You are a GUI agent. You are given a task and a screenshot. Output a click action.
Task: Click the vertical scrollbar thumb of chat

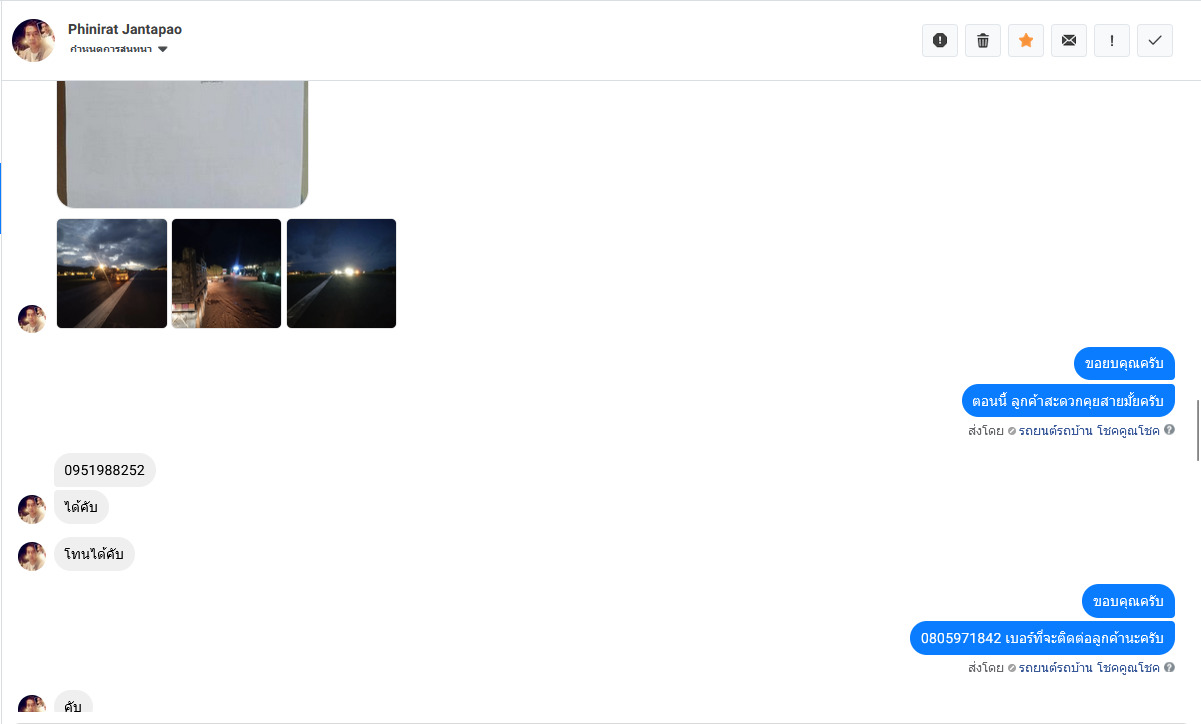(1197, 430)
